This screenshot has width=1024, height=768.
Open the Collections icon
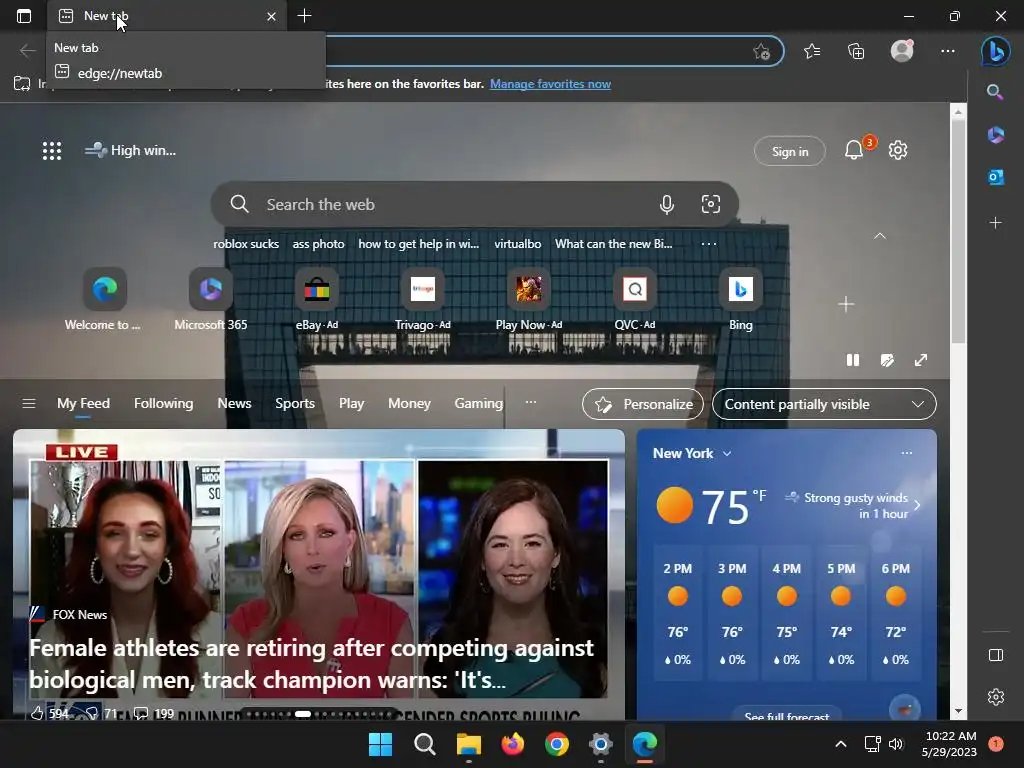[856, 51]
